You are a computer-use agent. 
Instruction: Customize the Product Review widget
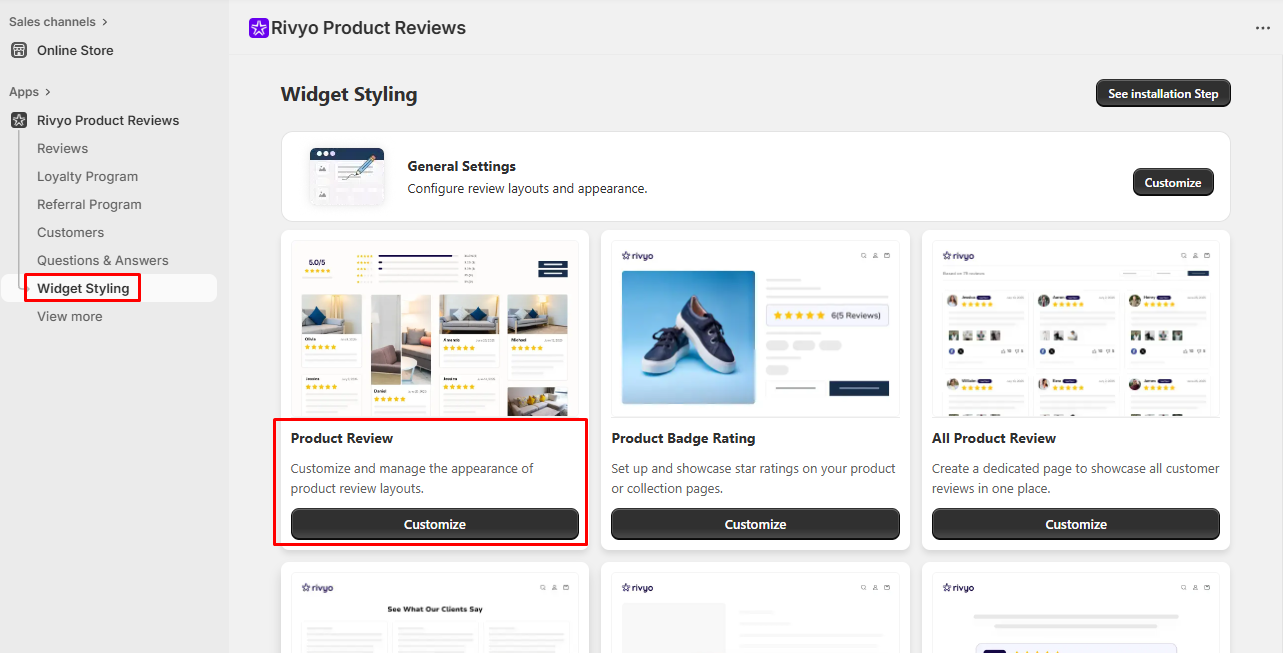click(435, 524)
